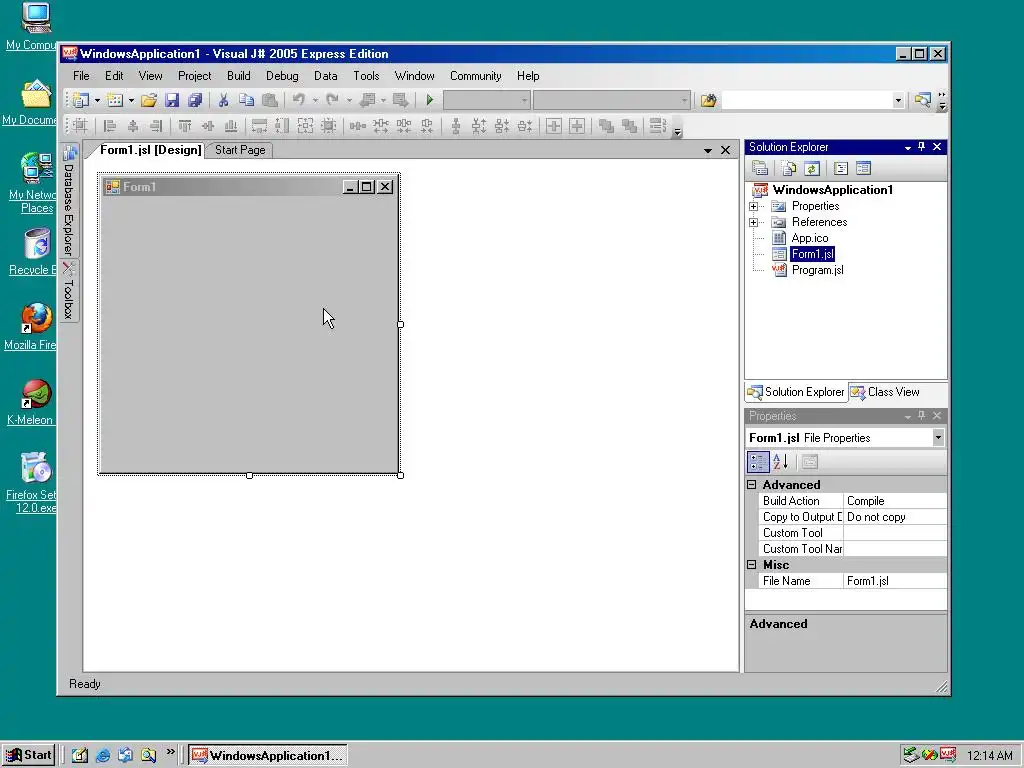Open the File menu
Image resolution: width=1024 pixels, height=768 pixels.
[x=81, y=76]
